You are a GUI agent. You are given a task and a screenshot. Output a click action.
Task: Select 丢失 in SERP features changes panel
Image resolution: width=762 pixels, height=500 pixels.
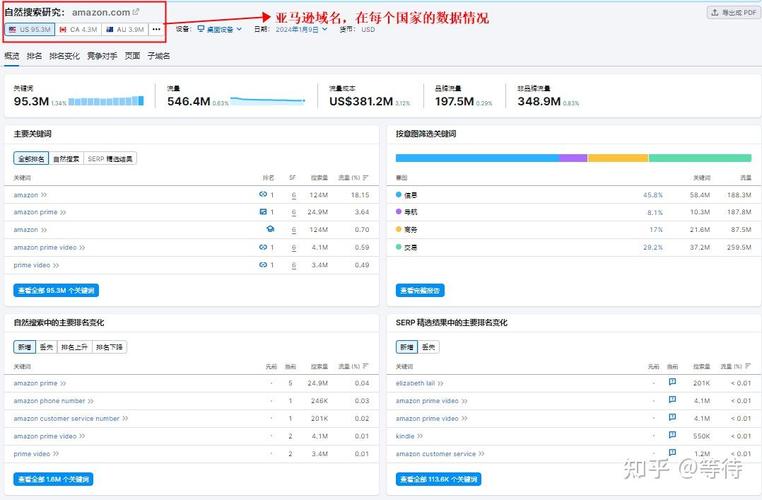coord(429,347)
